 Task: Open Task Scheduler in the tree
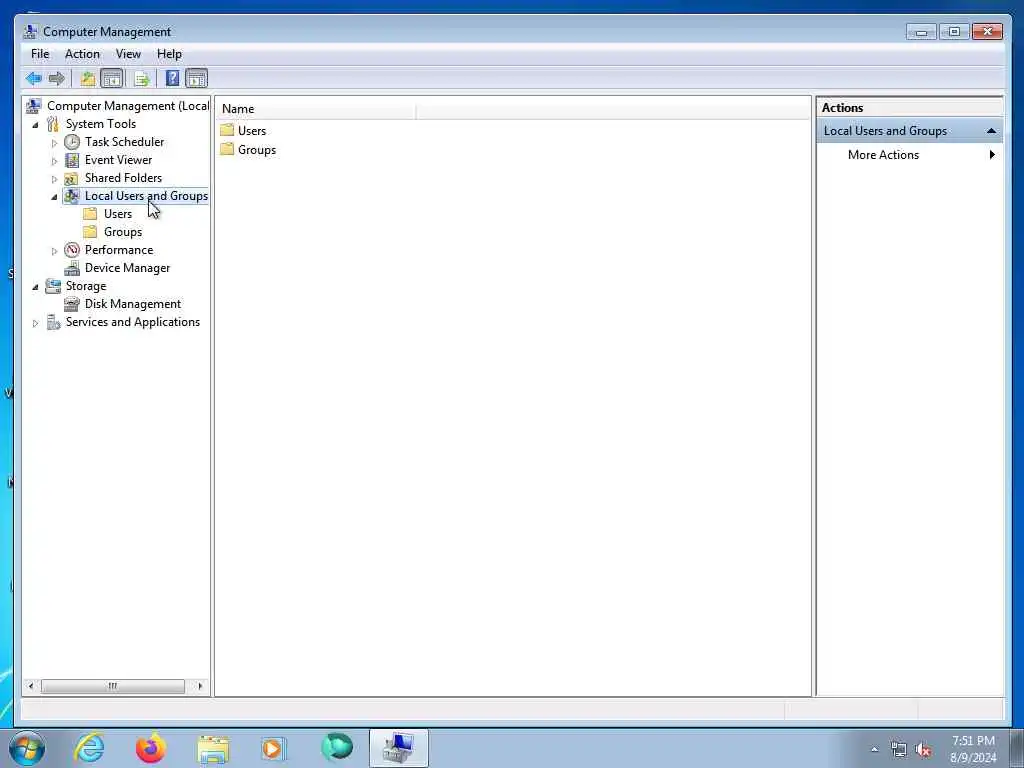pos(124,142)
